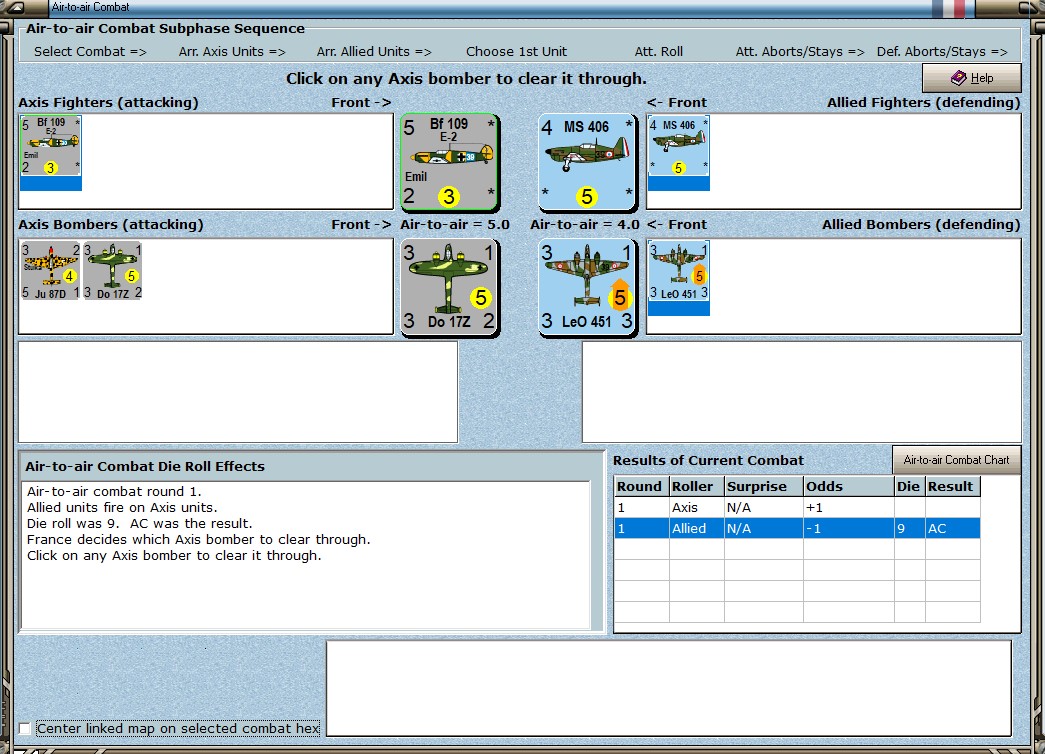Toggle Center linked map on combat hex
Screen dimensions: 1045x754
click(25, 729)
